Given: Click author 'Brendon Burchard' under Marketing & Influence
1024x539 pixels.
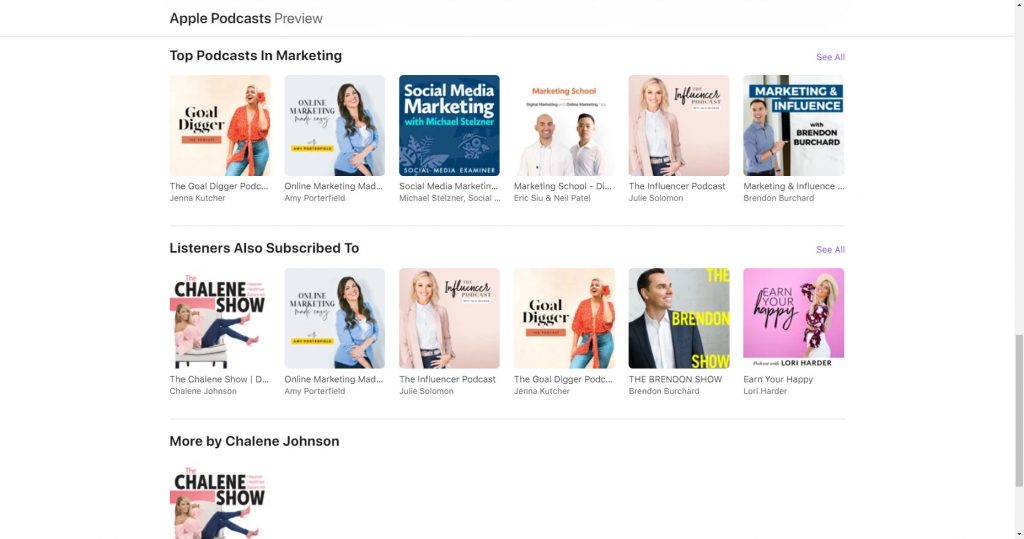Looking at the screenshot, I should [x=778, y=198].
